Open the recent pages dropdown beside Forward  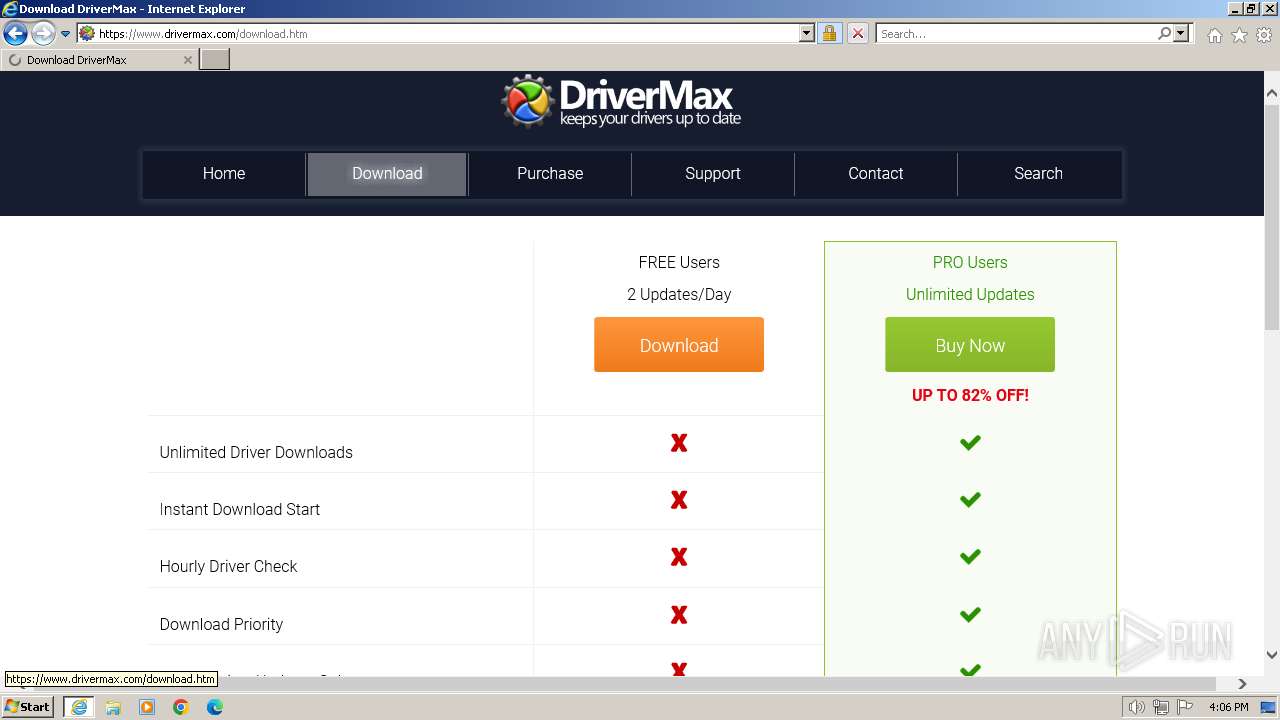[65, 34]
